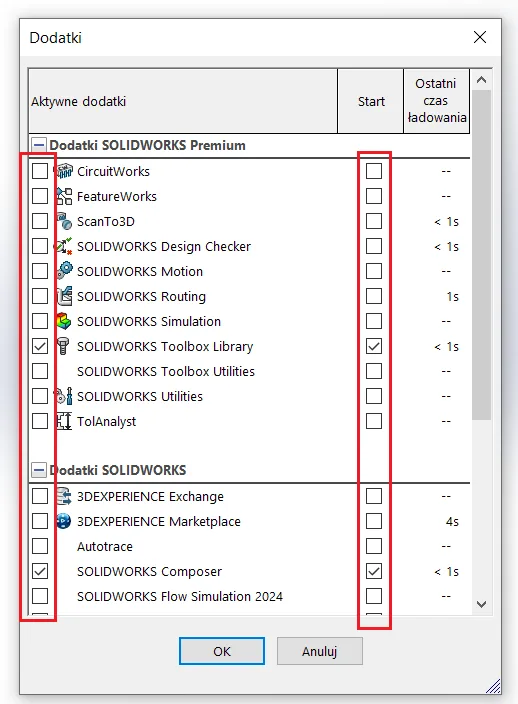Cancel the dialog with Anuluj
Screen dimensions: 518x704
pos(320,651)
